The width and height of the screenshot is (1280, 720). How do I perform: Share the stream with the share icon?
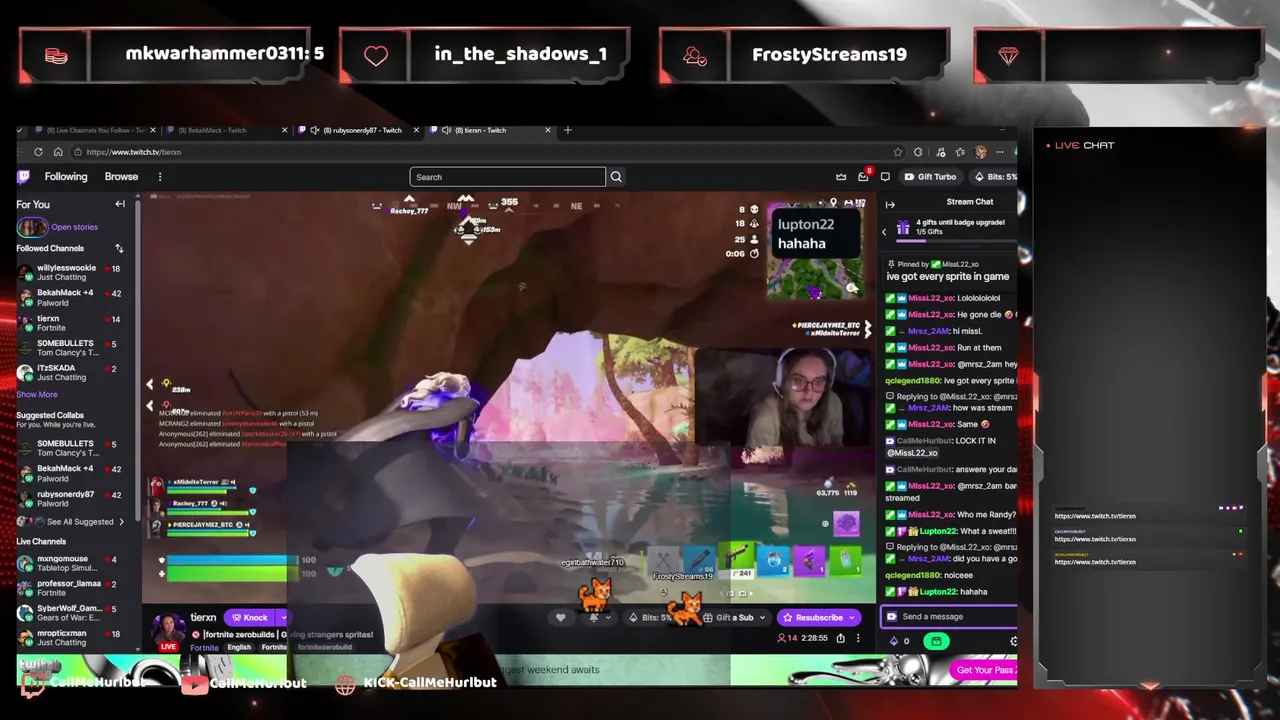pos(840,638)
